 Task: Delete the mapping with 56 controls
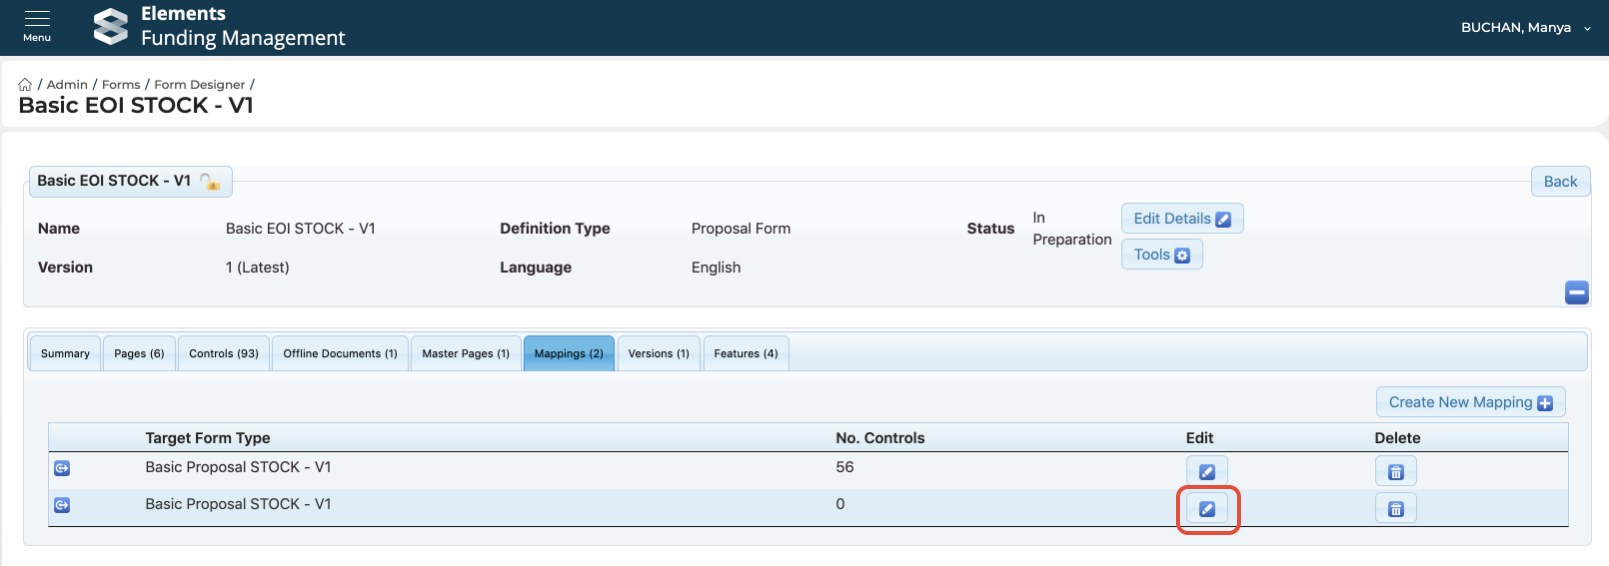pyautogui.click(x=1395, y=471)
